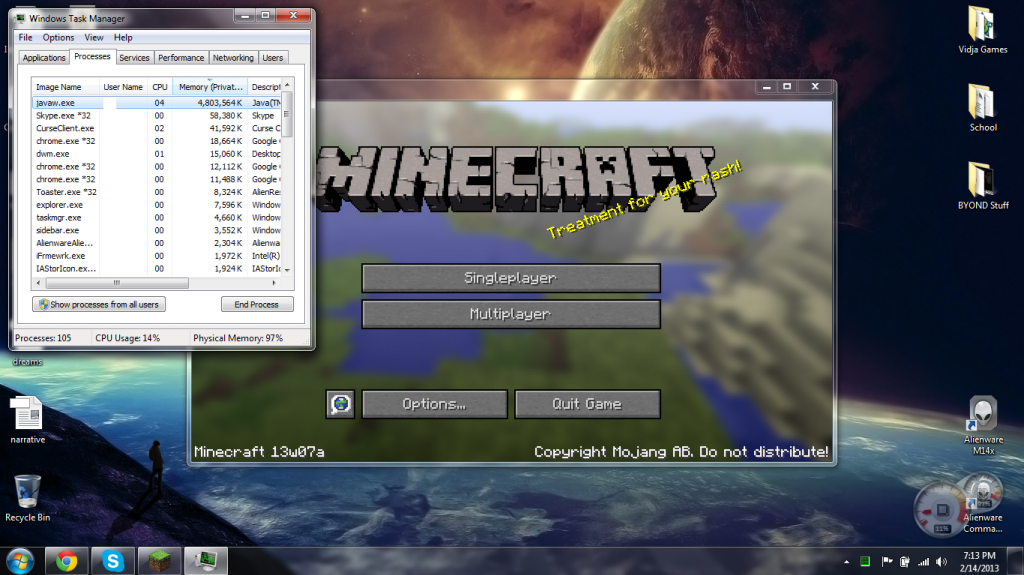Select the Skype.exe *32 process row
Screen dimensions: 1024x575
pyautogui.click(x=157, y=116)
